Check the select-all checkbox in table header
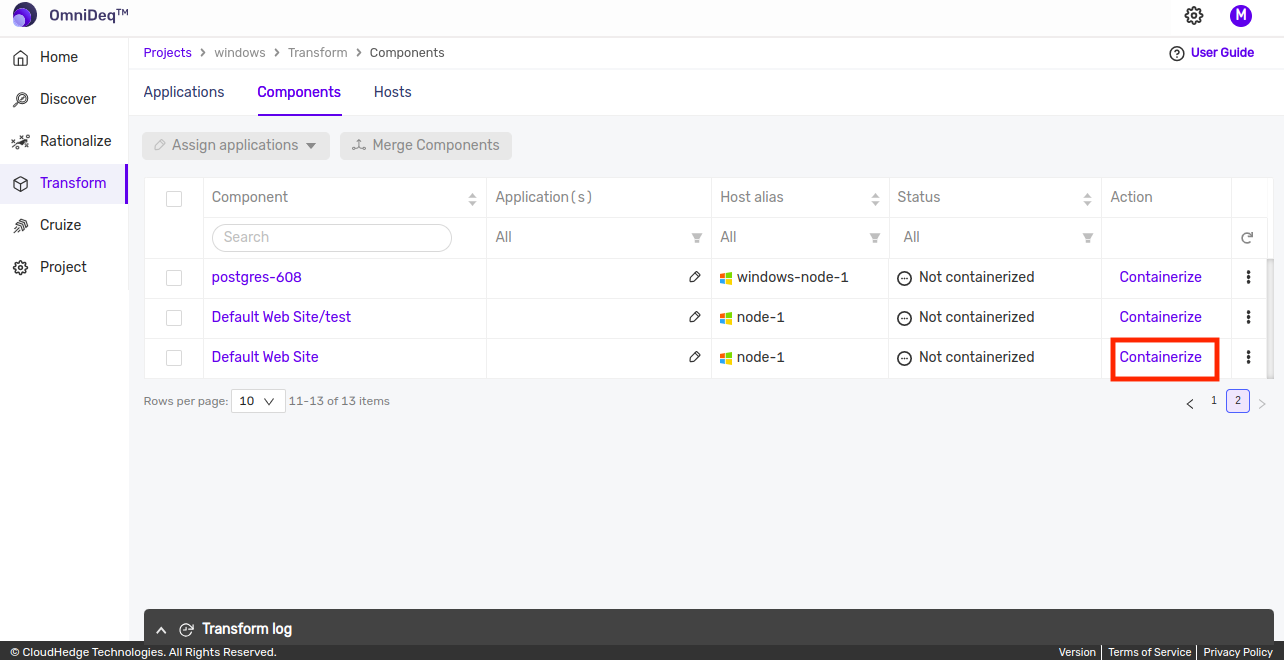 click(x=174, y=198)
